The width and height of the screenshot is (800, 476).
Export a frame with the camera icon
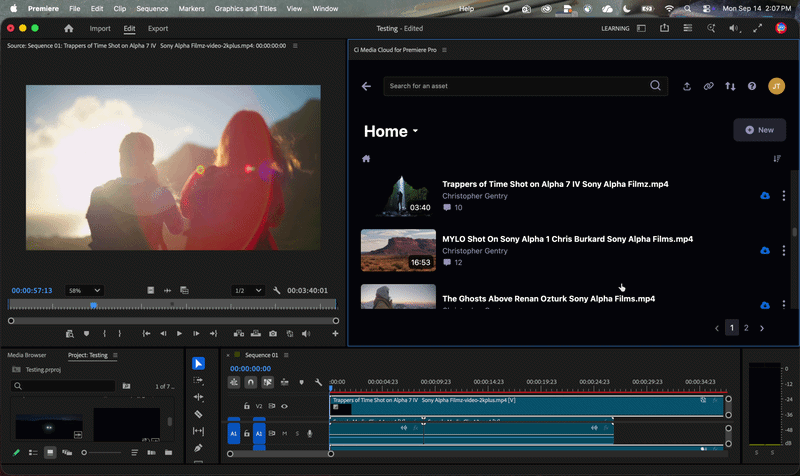coord(273,334)
